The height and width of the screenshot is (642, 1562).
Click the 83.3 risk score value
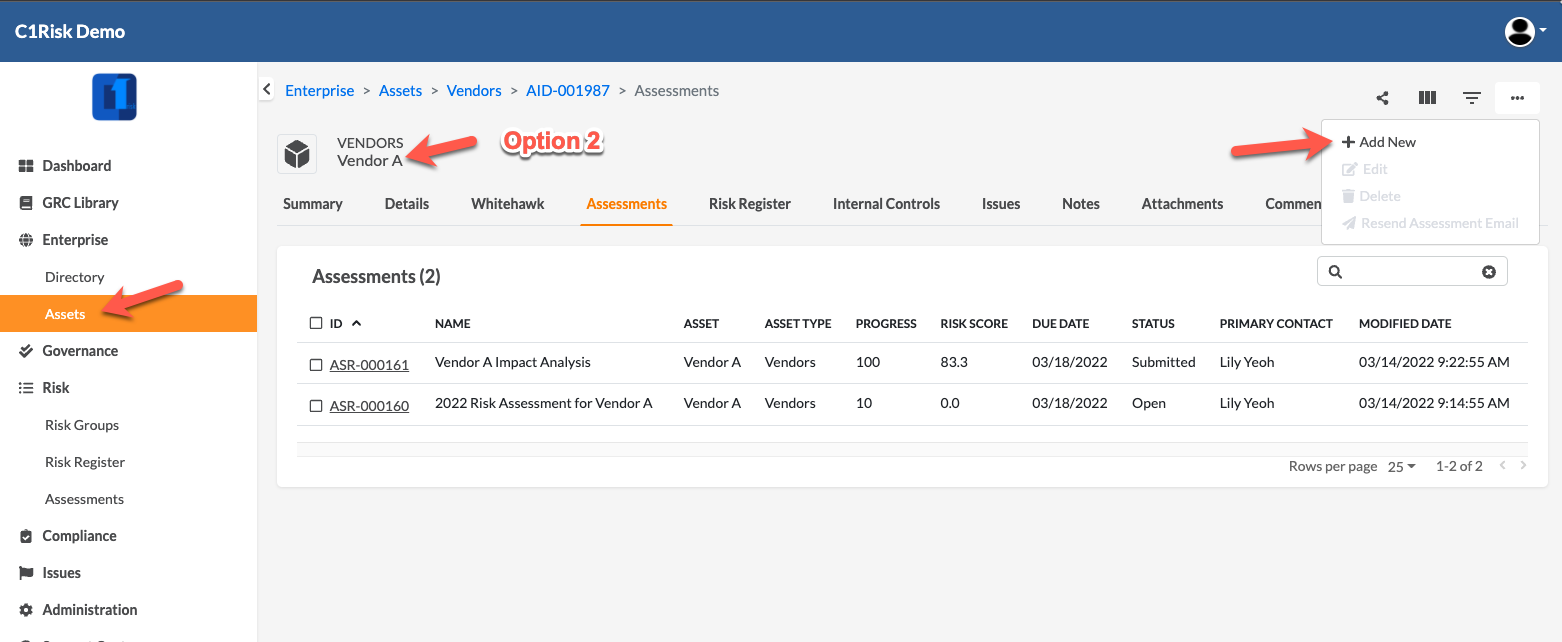955,362
